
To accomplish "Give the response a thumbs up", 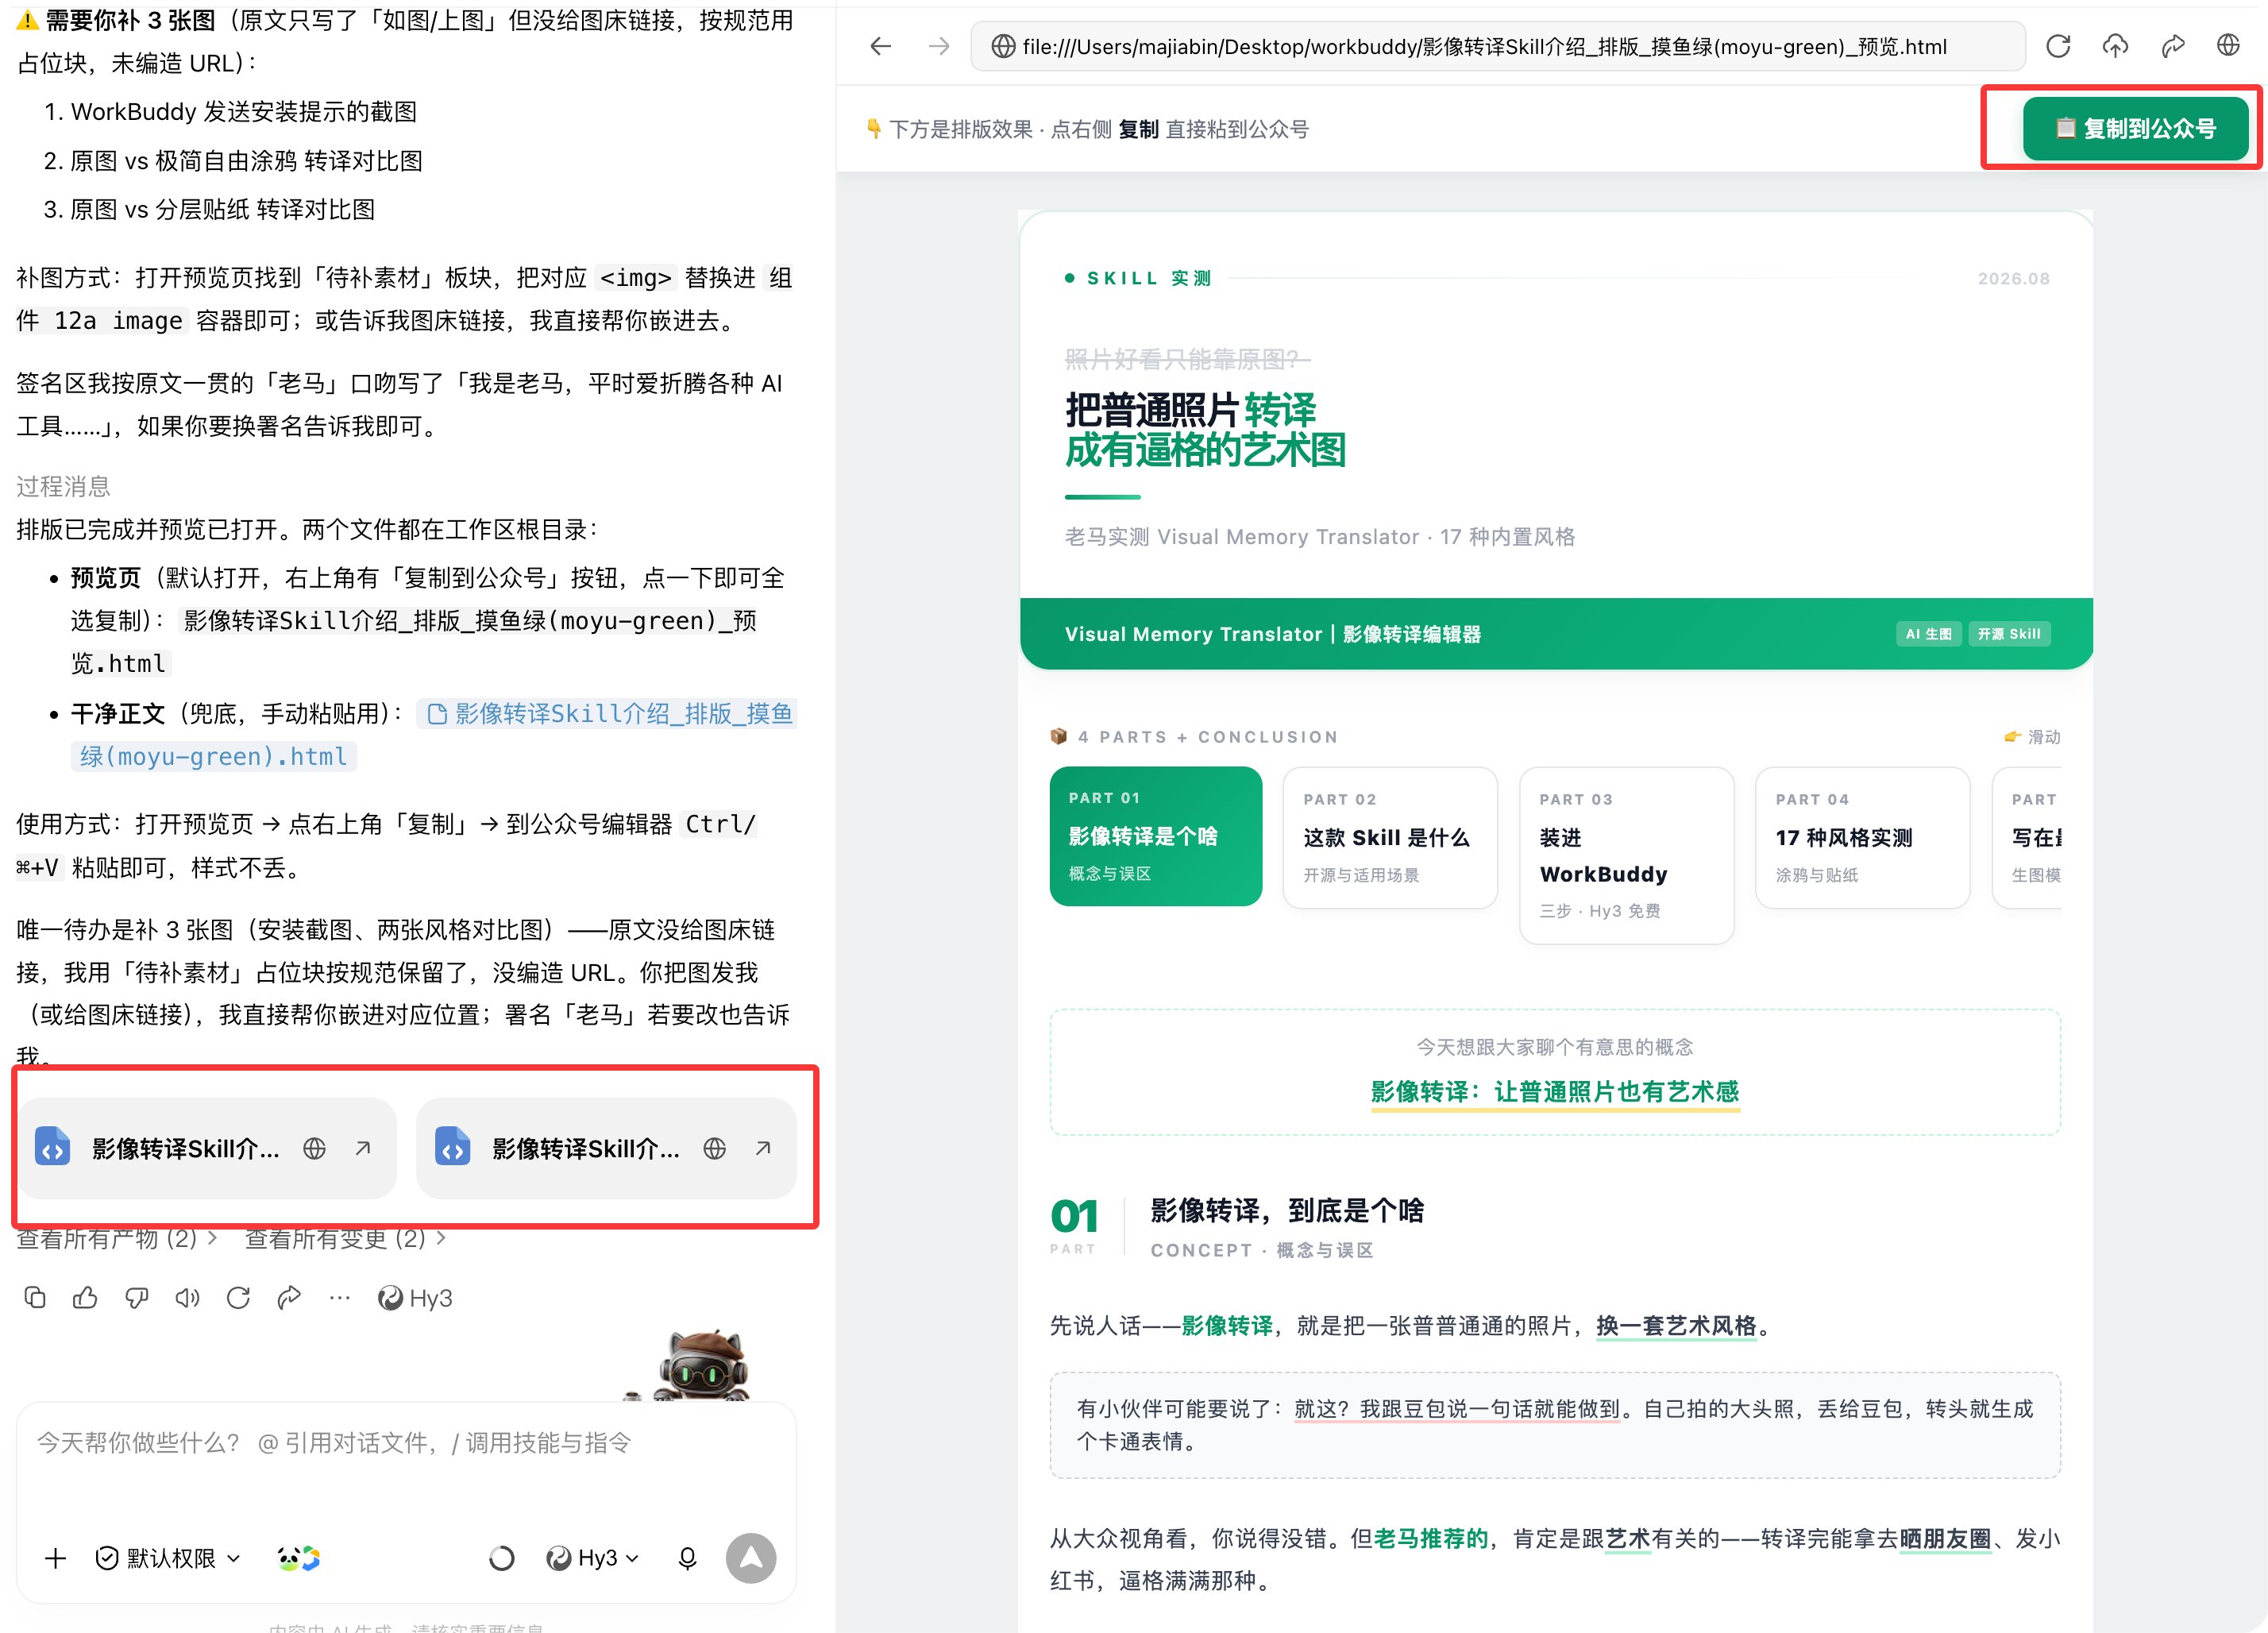I will (86, 1298).
